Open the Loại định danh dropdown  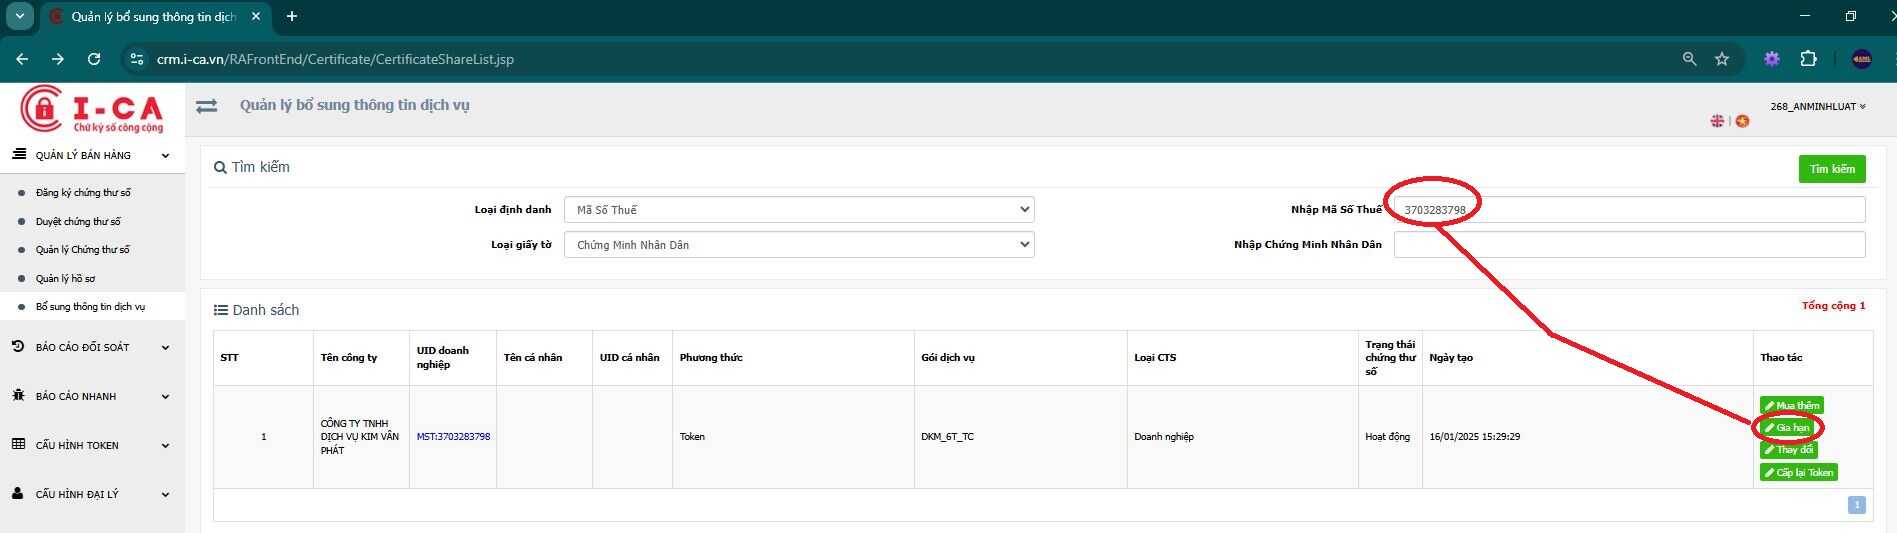click(x=799, y=209)
